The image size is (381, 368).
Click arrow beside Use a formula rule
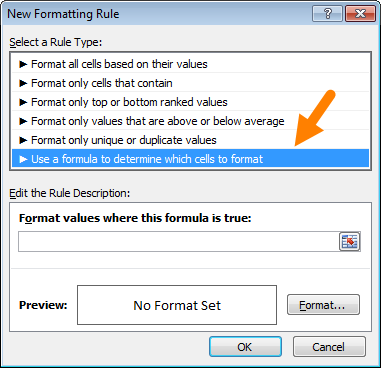23,159
